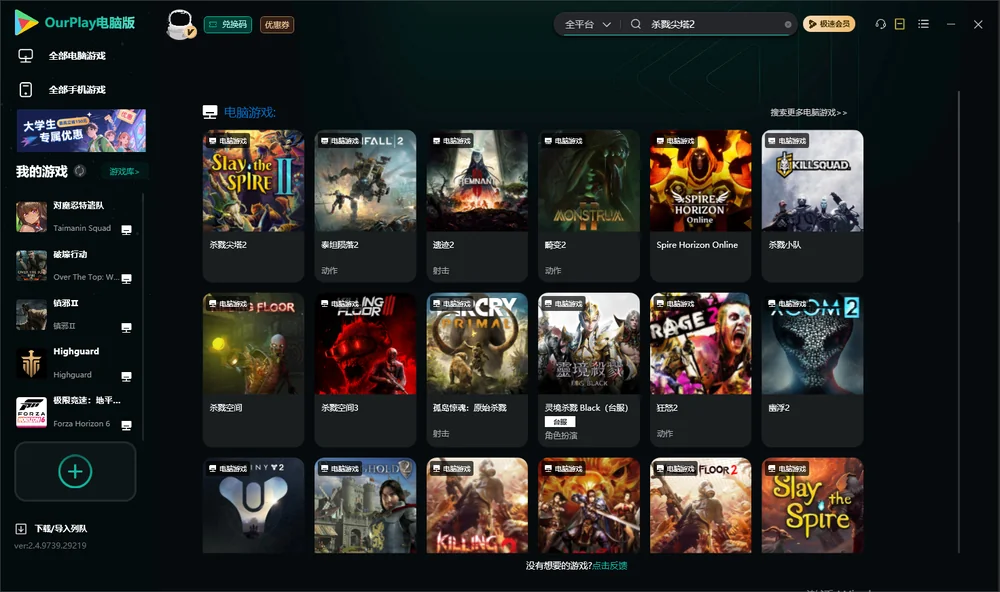Click the 点击反馈 feedback link
The image size is (1000, 592).
(610, 565)
